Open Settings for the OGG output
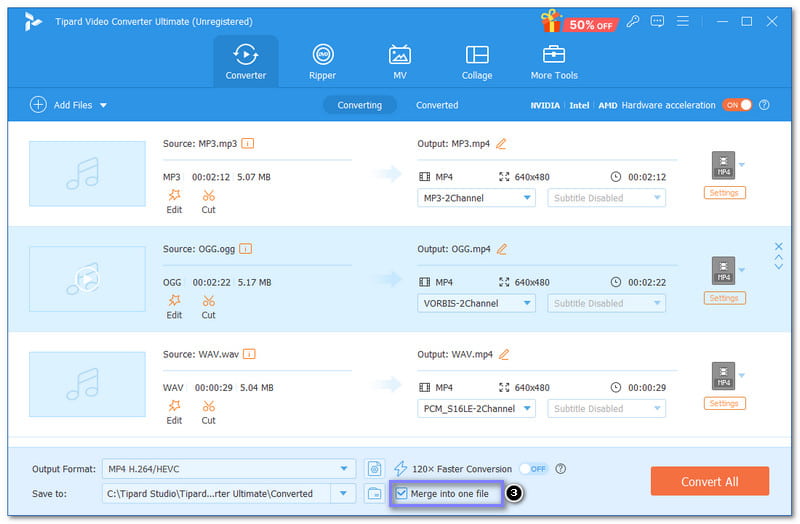The height and width of the screenshot is (524, 800). point(724,298)
